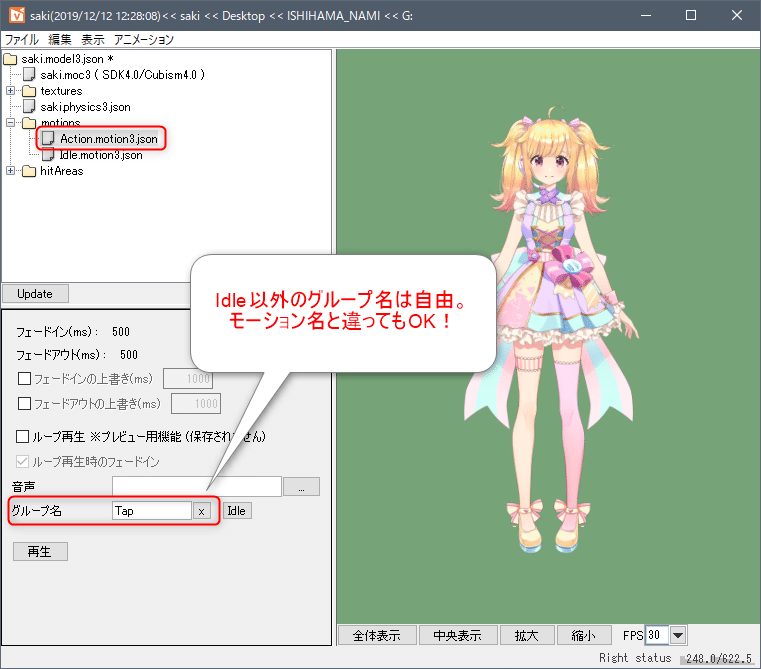Image resolution: width=761 pixels, height=669 pixels.
Task: Open the ファイル menu
Action: (x=21, y=39)
